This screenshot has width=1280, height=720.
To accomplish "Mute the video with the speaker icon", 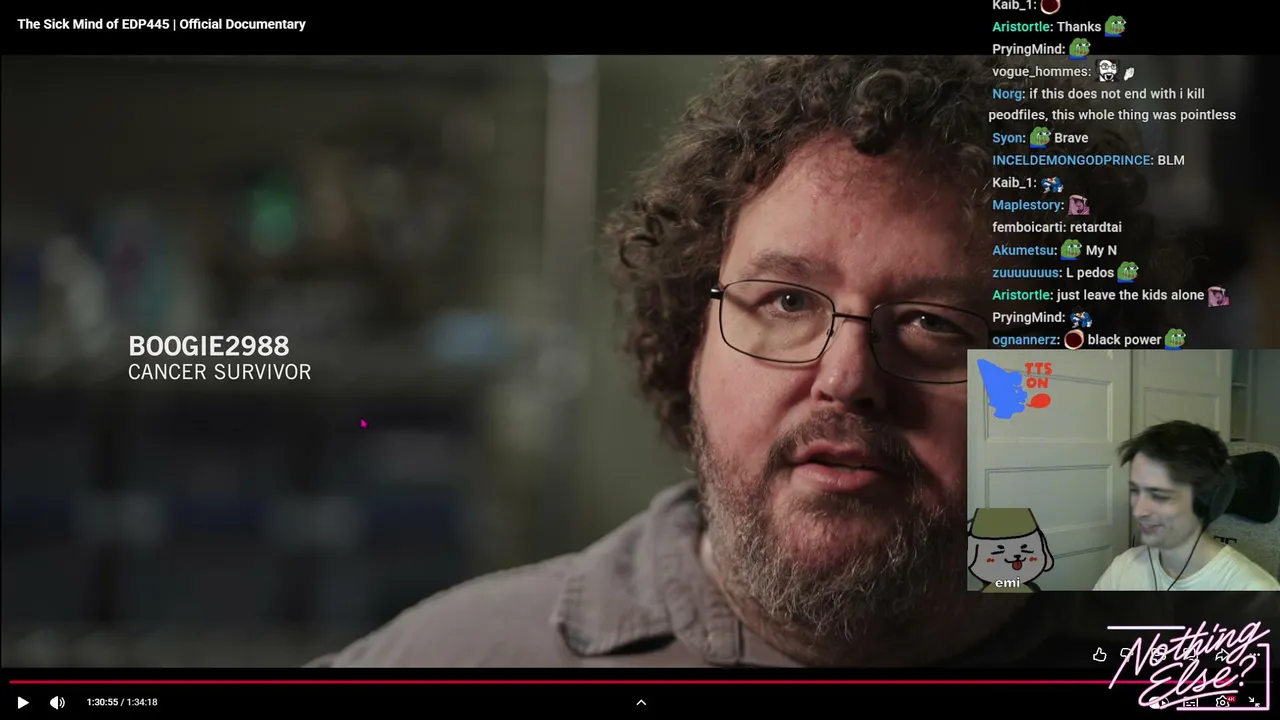I will [57, 702].
